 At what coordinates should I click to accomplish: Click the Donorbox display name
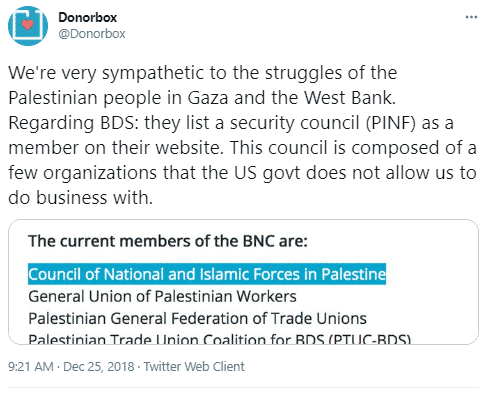point(88,17)
